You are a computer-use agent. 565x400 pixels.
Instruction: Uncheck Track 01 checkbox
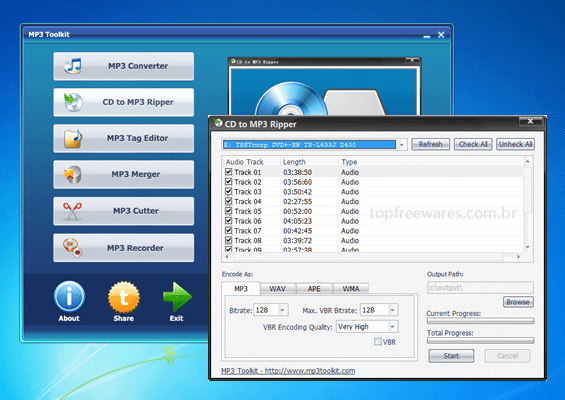click(228, 172)
